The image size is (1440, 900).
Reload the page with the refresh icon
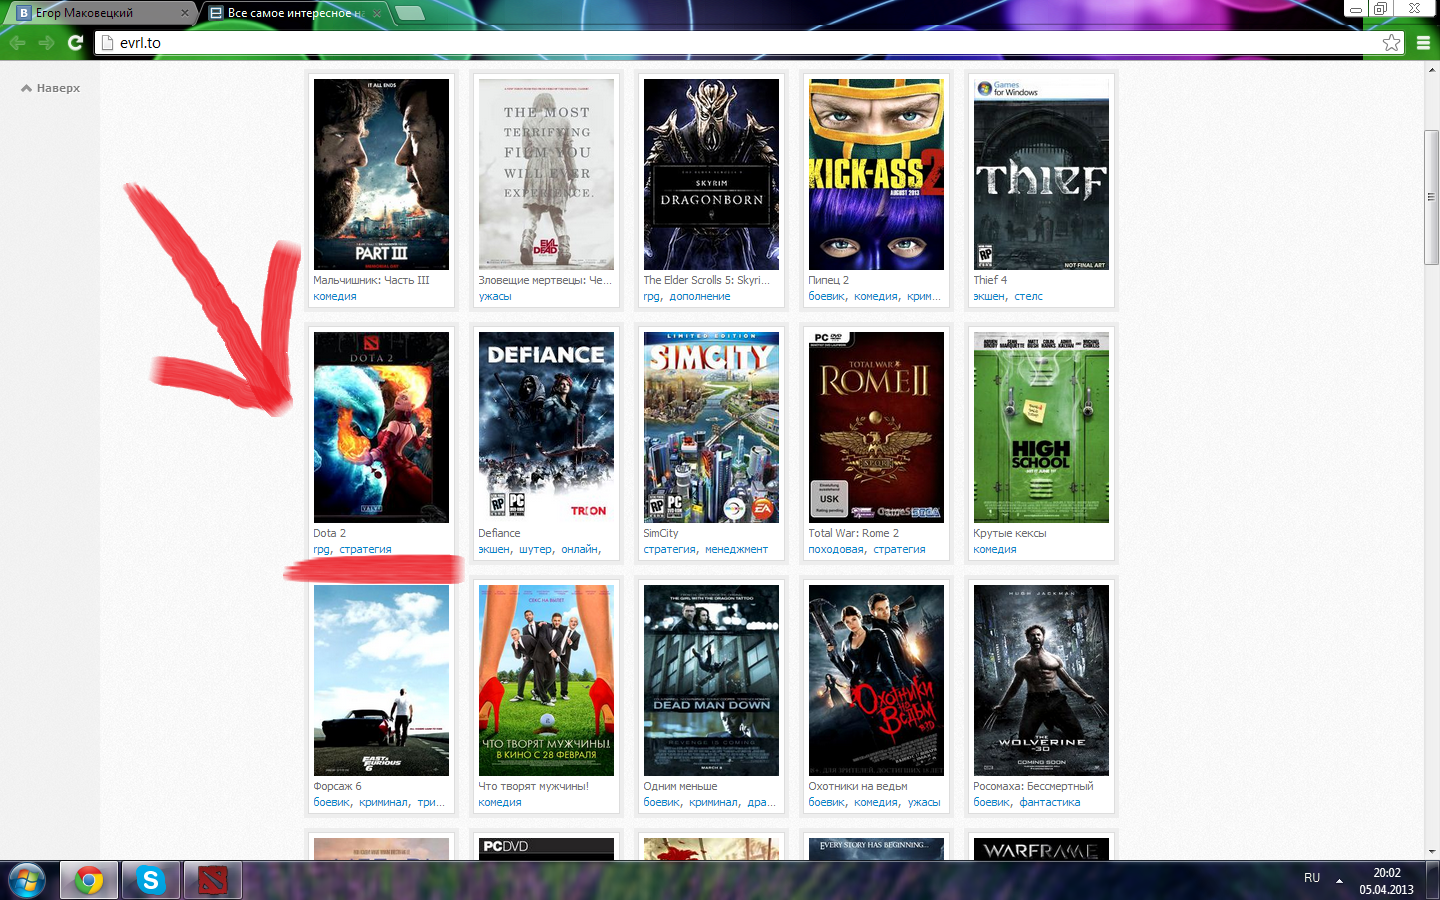(75, 42)
